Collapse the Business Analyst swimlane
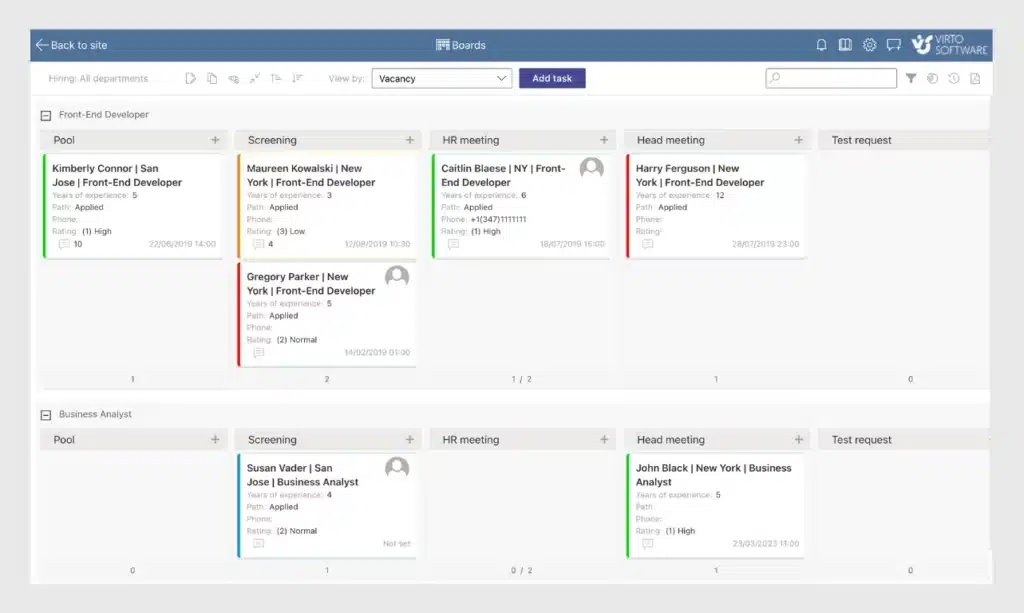 [46, 415]
